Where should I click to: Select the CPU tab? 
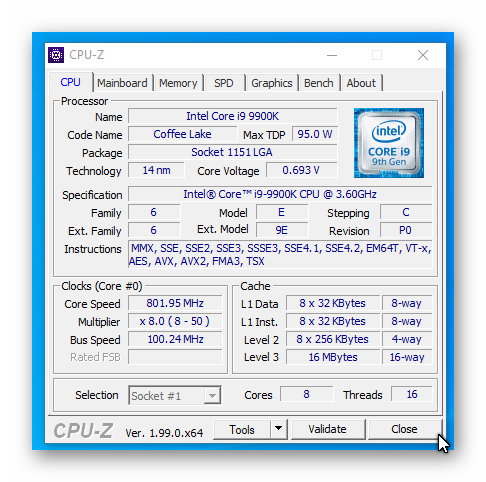[71, 82]
